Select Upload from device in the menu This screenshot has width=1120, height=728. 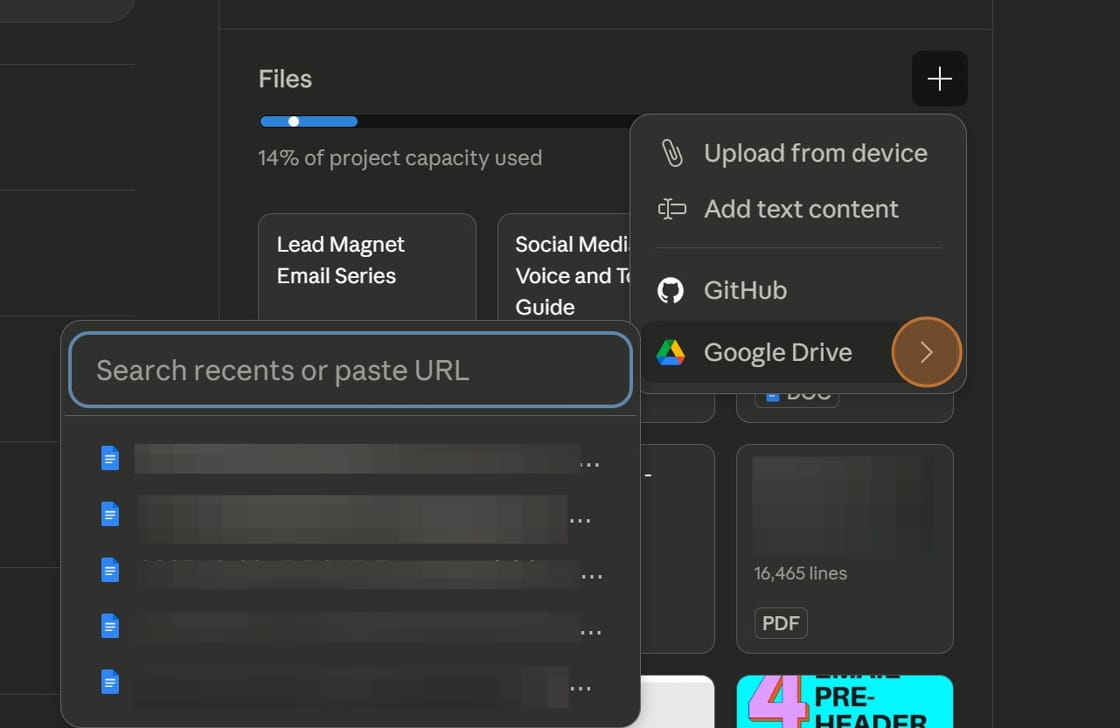tap(815, 152)
